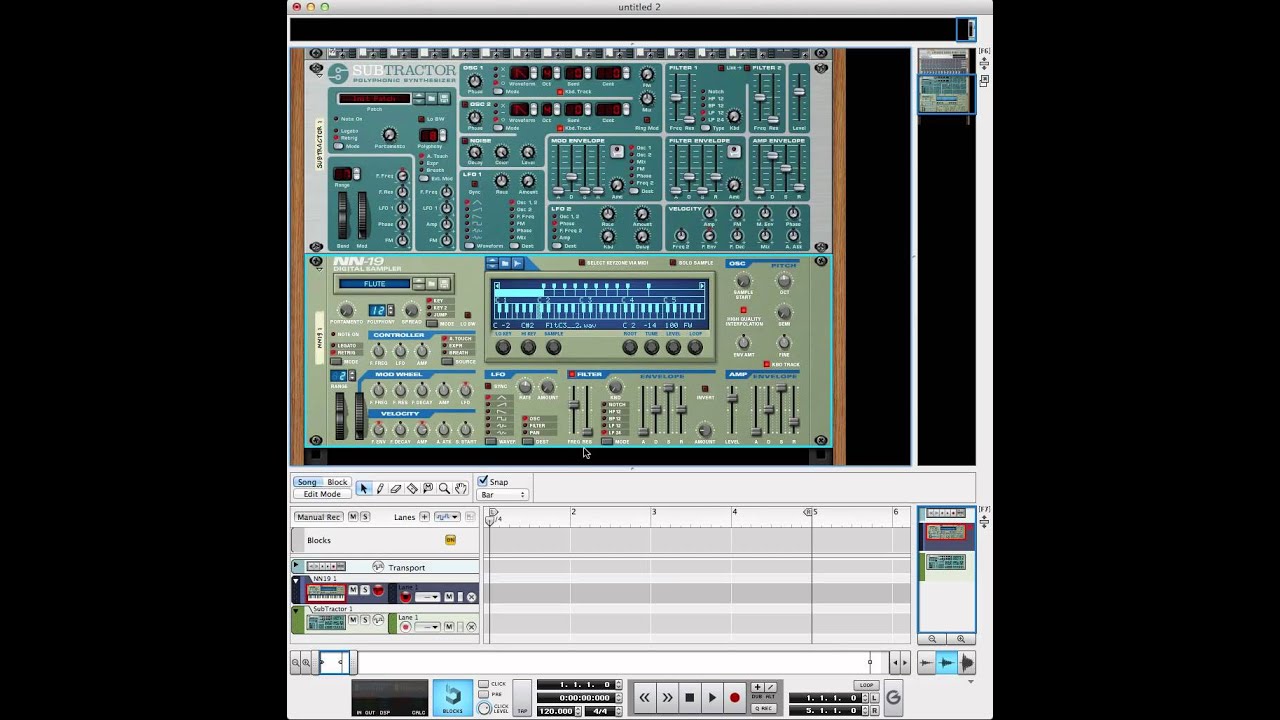Viewport: 1280px width, 720px height.
Task: Zoom in sequencer overview vertically
Action: 961,639
